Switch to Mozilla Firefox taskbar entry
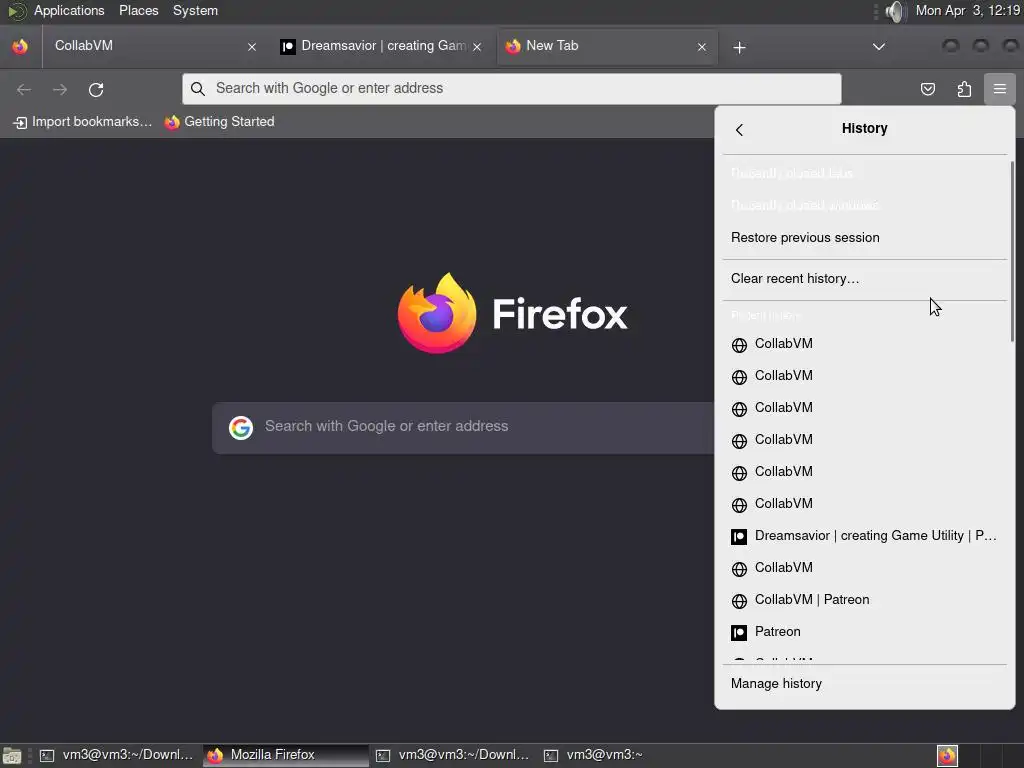 click(x=286, y=755)
